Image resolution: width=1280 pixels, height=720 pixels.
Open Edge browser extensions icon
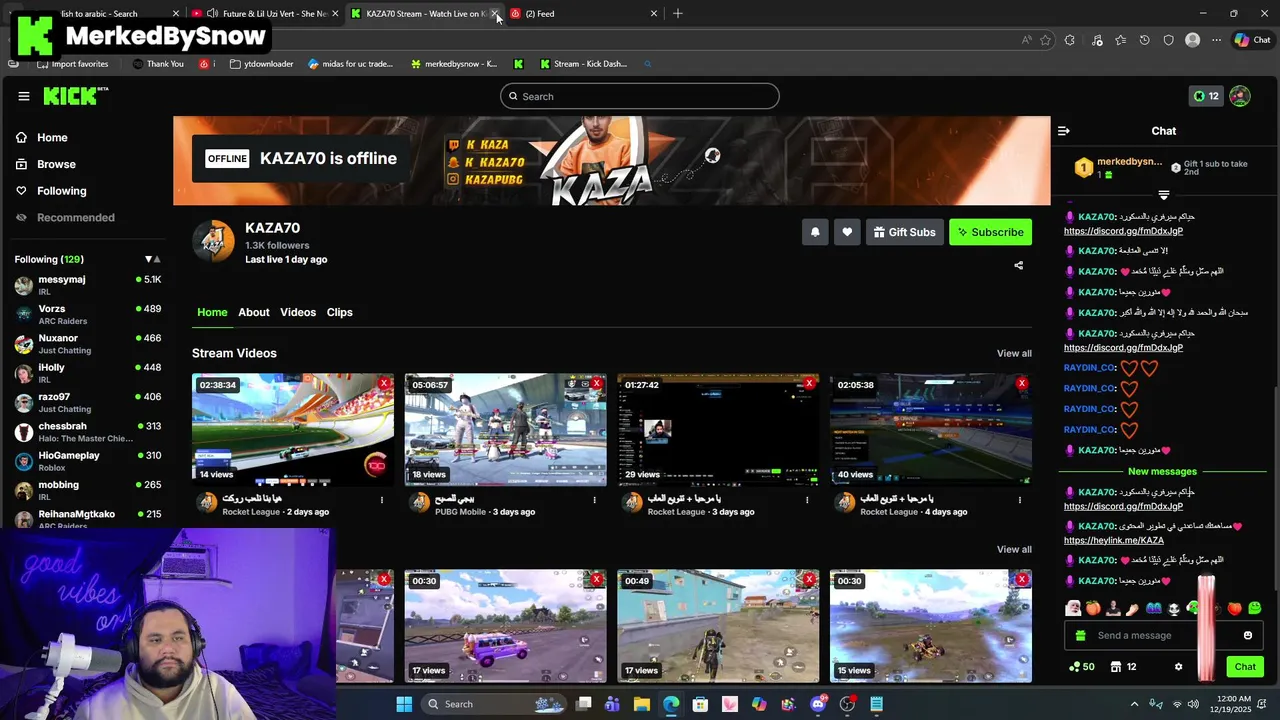coord(1070,40)
